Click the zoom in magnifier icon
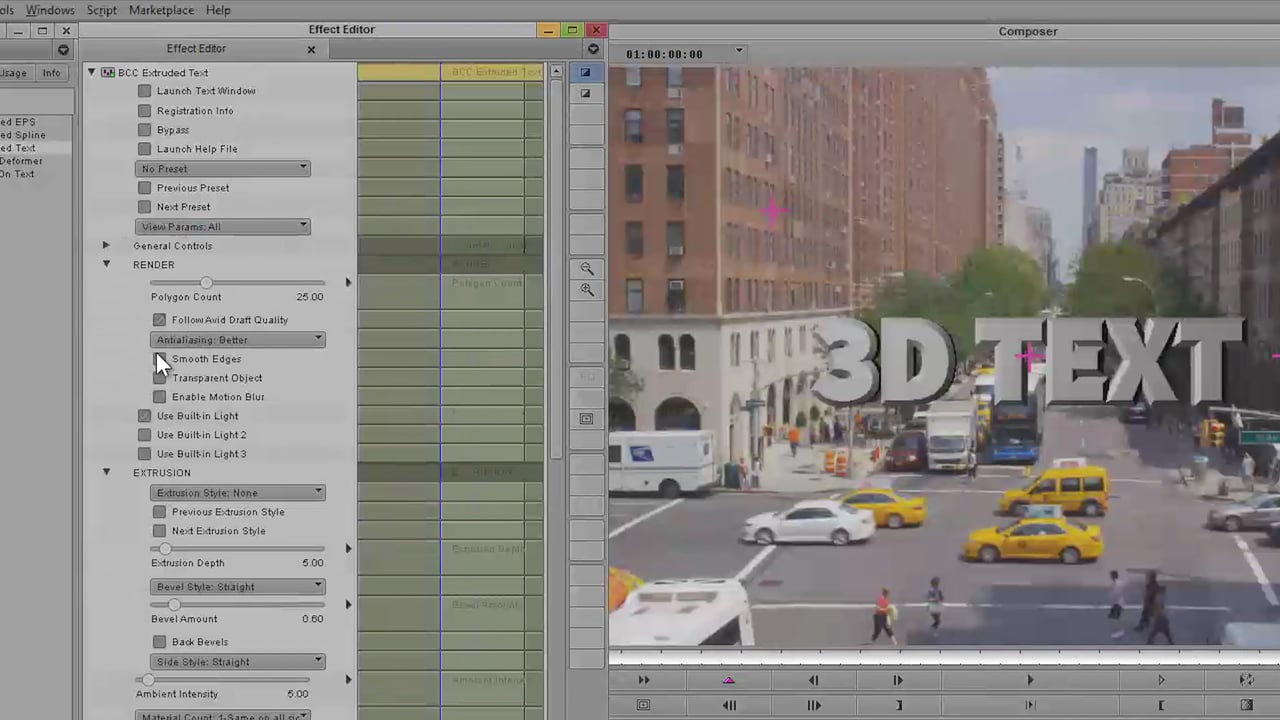1280x720 pixels. click(x=587, y=290)
